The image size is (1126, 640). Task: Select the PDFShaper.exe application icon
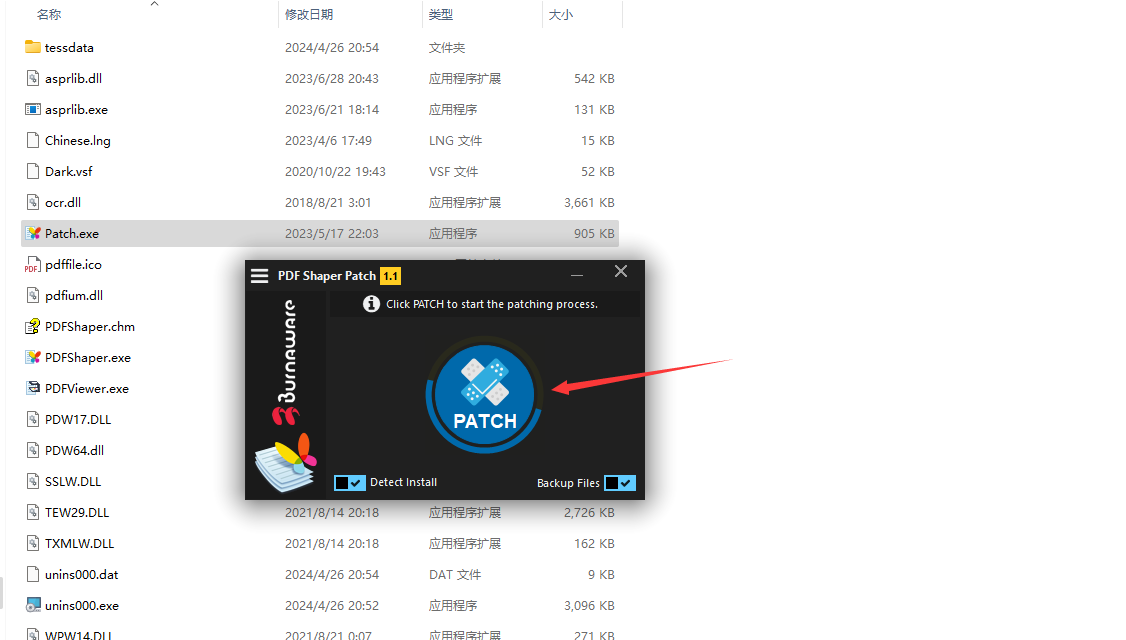pos(32,357)
